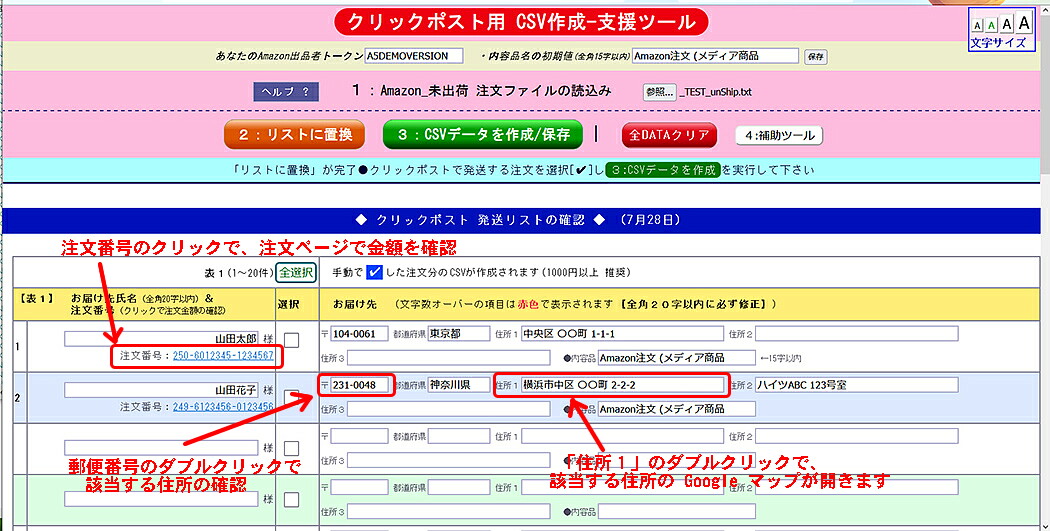
Task: Click 参照... to browse for the order file
Action: coord(659,92)
